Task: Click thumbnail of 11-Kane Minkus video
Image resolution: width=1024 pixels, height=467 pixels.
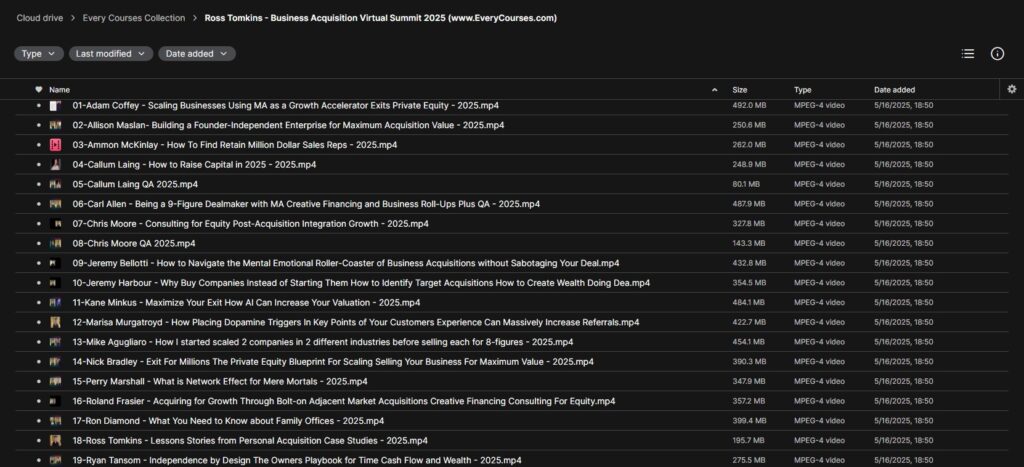Action: 56,302
